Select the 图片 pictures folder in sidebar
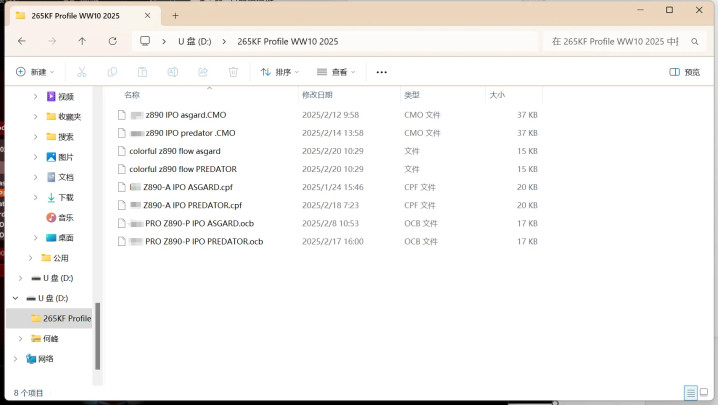Image resolution: width=718 pixels, height=405 pixels. pos(60,157)
